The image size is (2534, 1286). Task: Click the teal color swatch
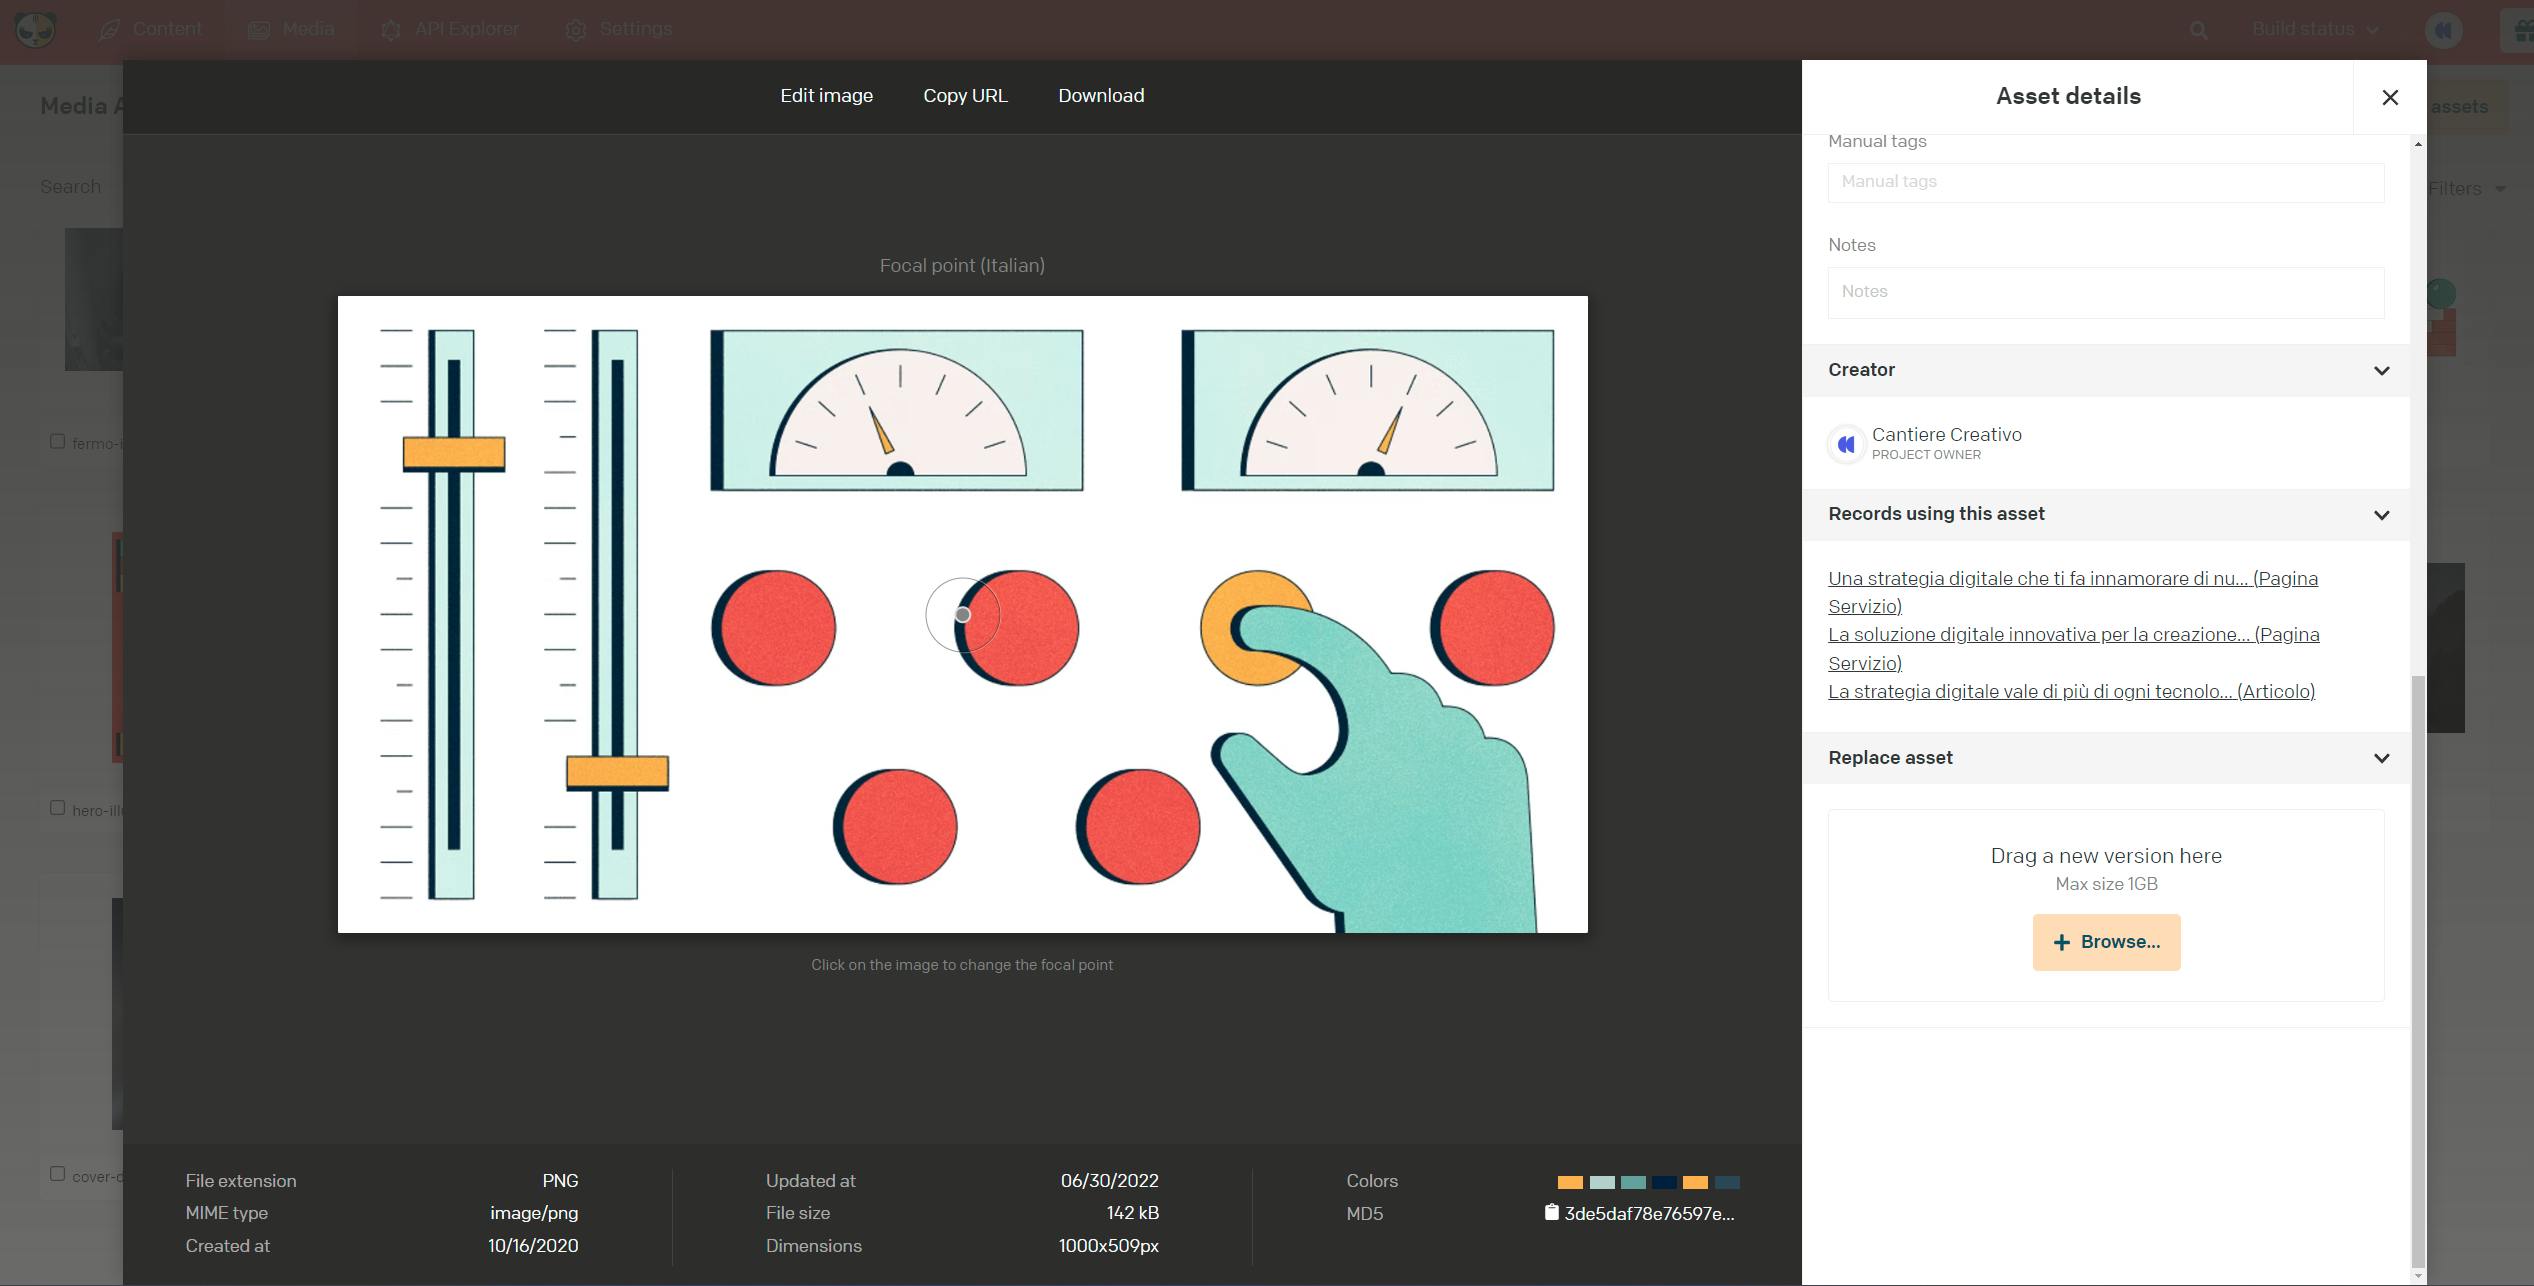click(1633, 1182)
